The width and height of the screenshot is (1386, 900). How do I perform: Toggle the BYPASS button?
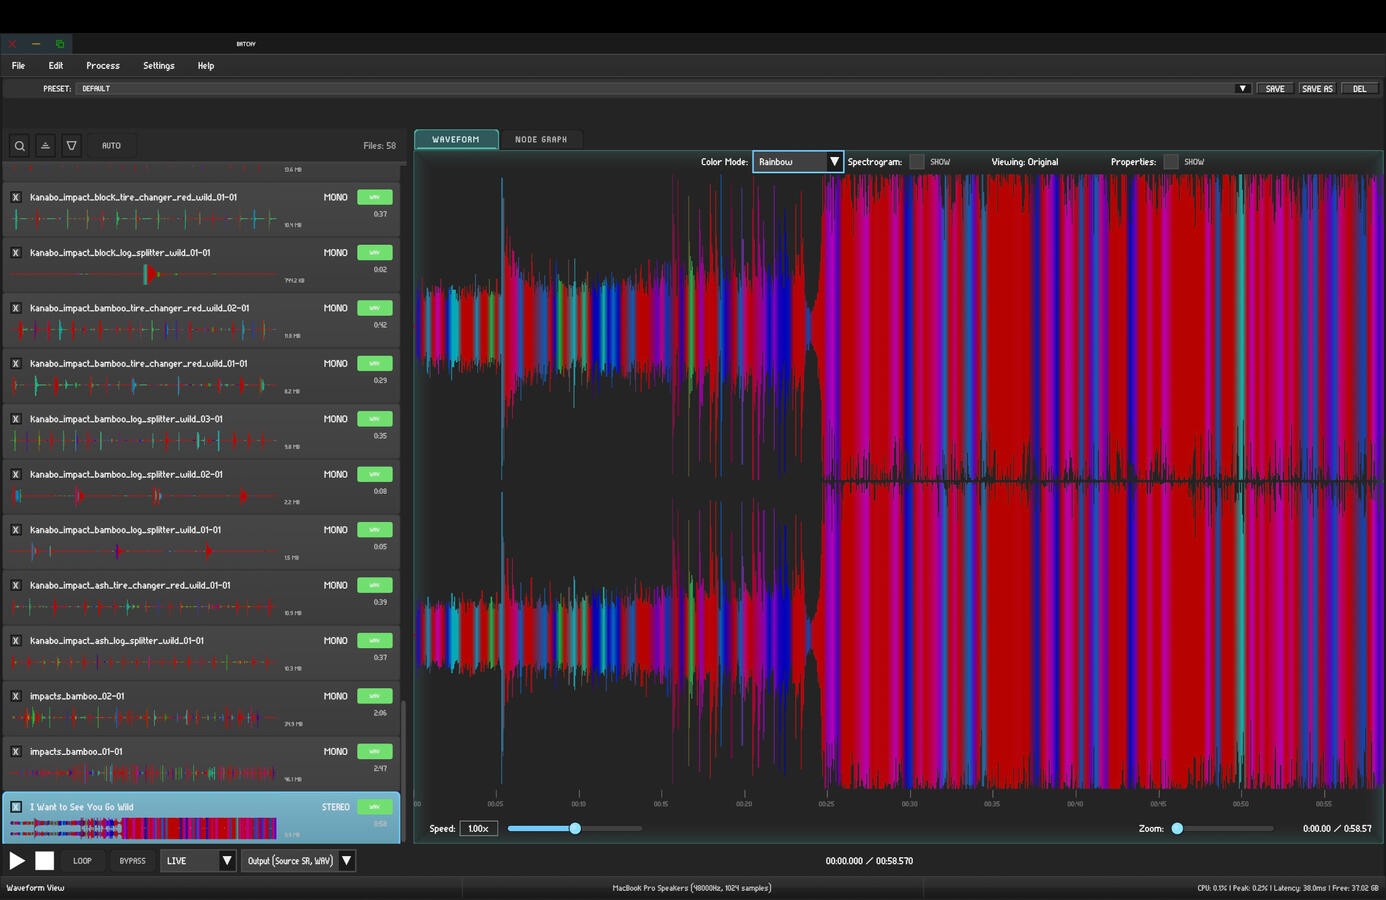pyautogui.click(x=132, y=861)
